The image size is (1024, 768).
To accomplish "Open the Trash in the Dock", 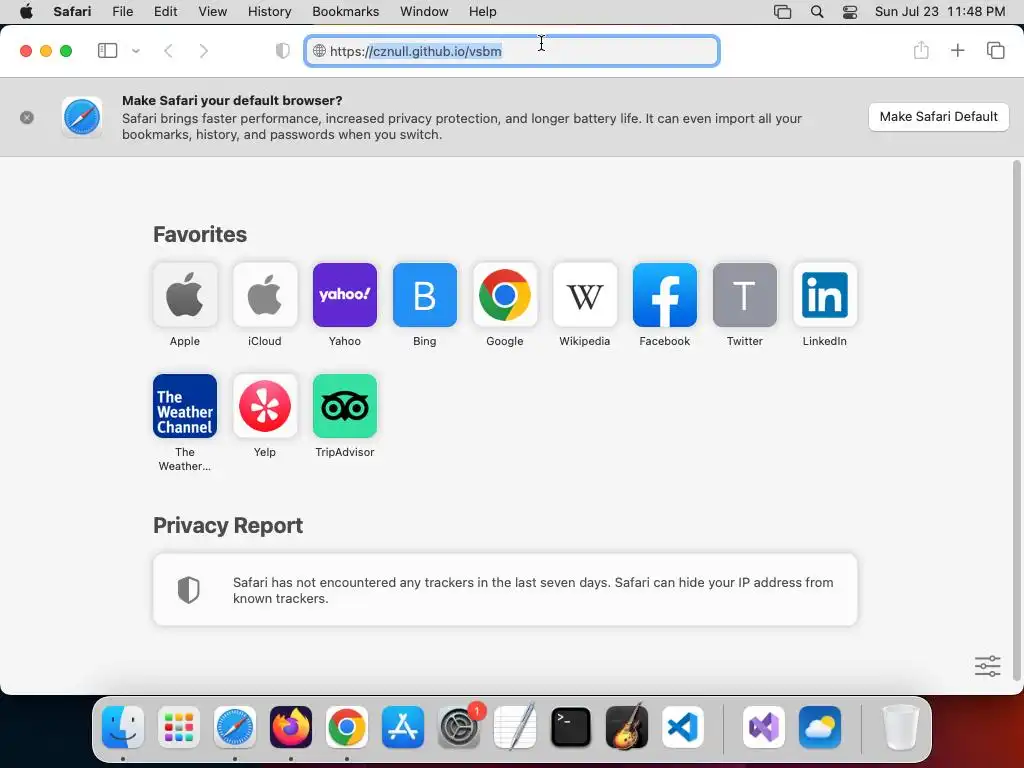I will (x=900, y=727).
